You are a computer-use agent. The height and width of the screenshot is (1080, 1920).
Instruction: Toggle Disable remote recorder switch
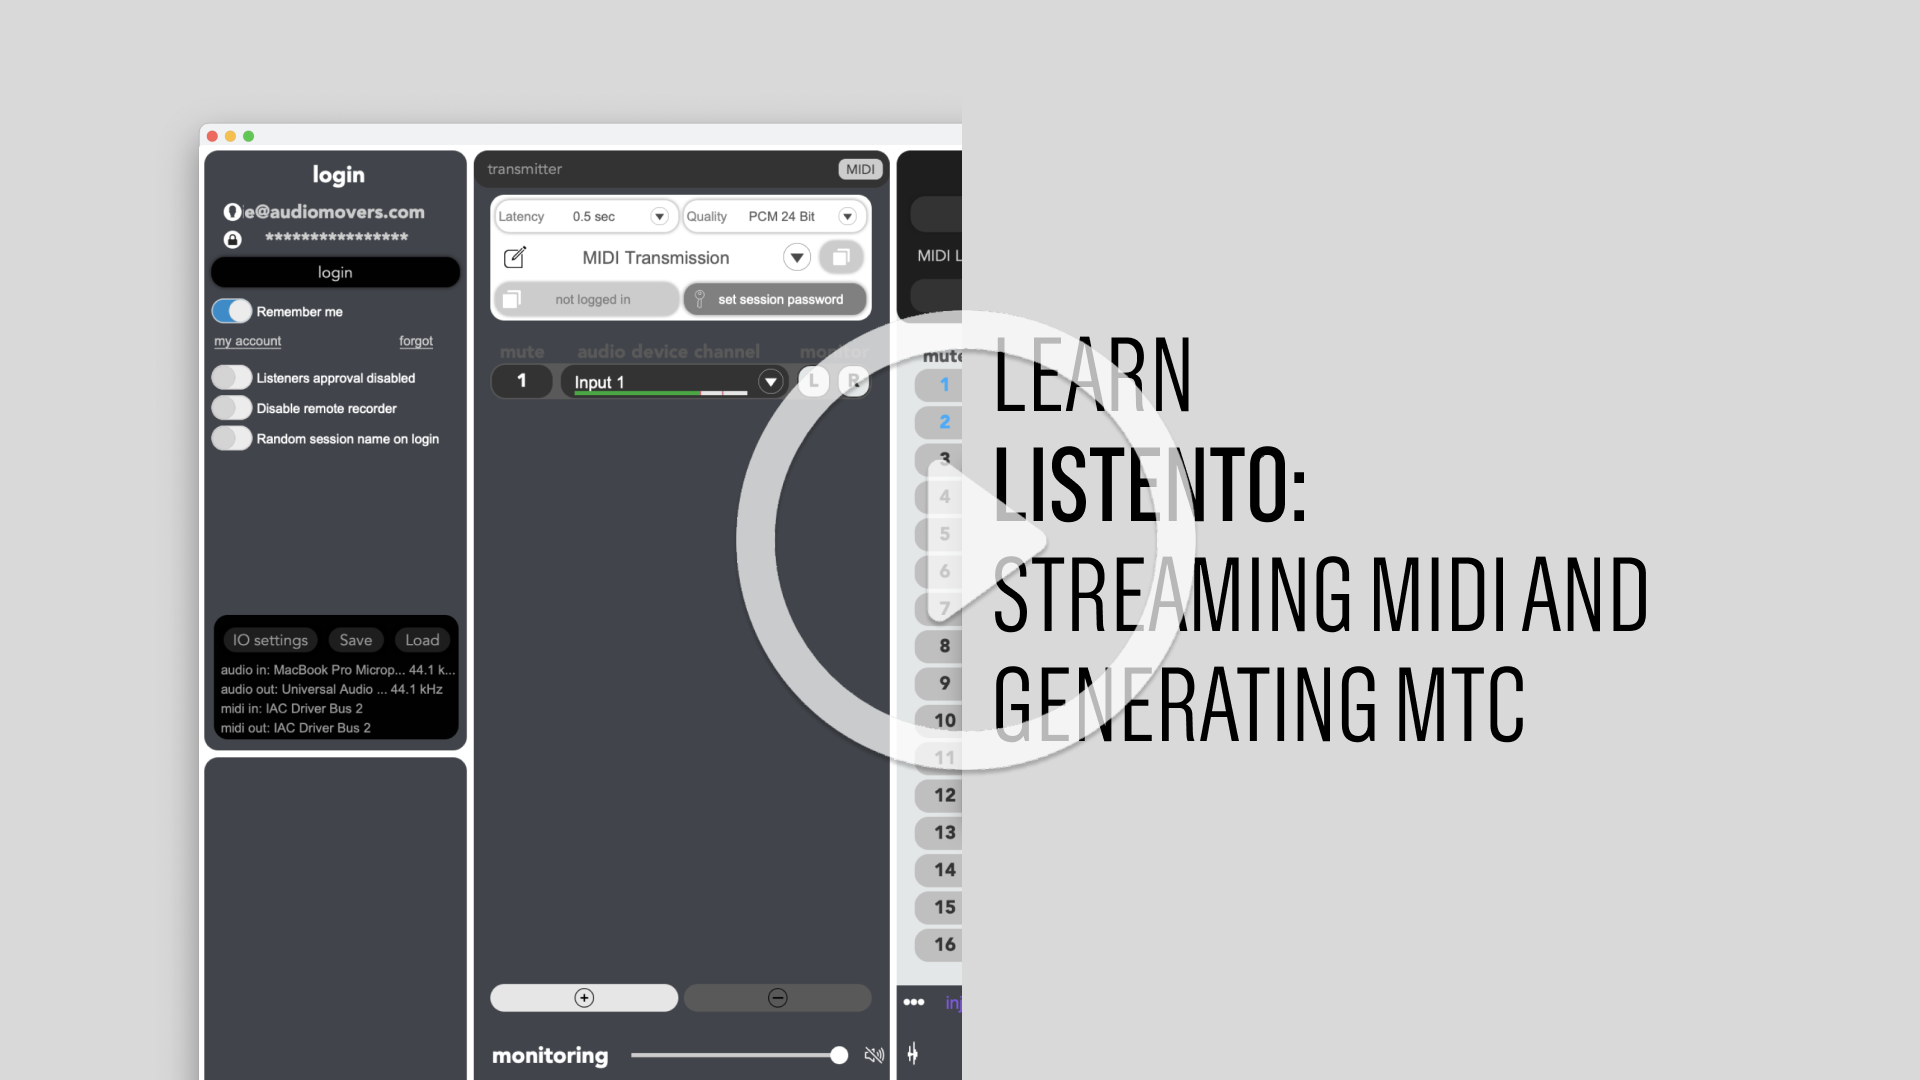click(232, 408)
